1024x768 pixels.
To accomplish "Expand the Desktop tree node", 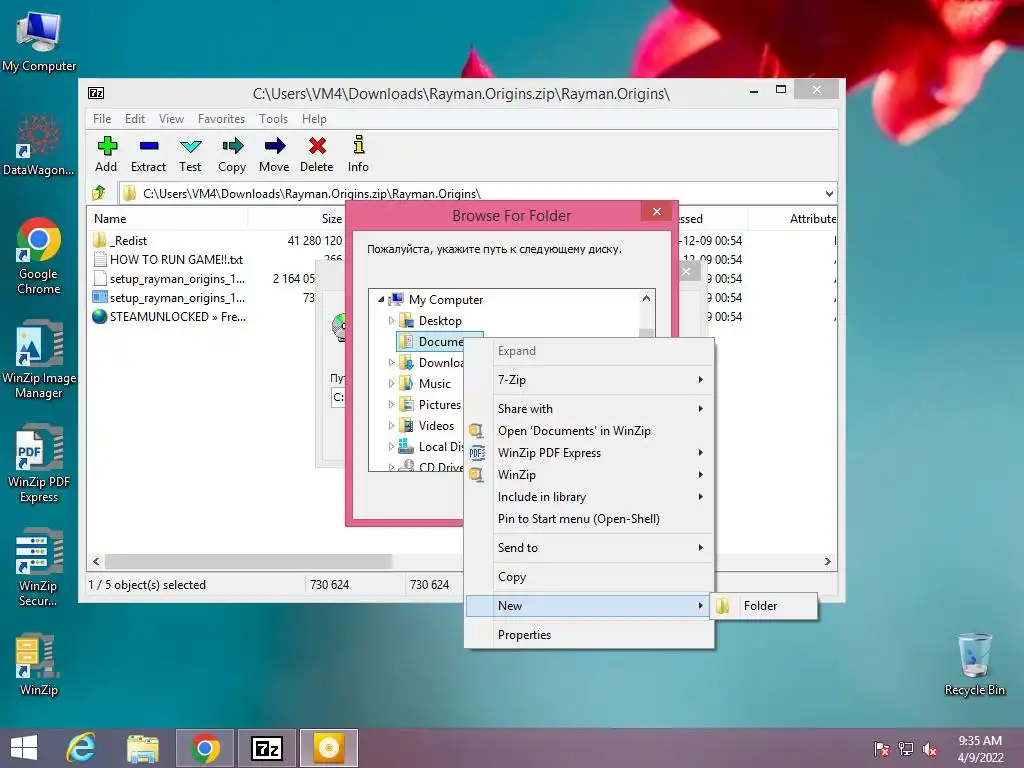I will (391, 321).
